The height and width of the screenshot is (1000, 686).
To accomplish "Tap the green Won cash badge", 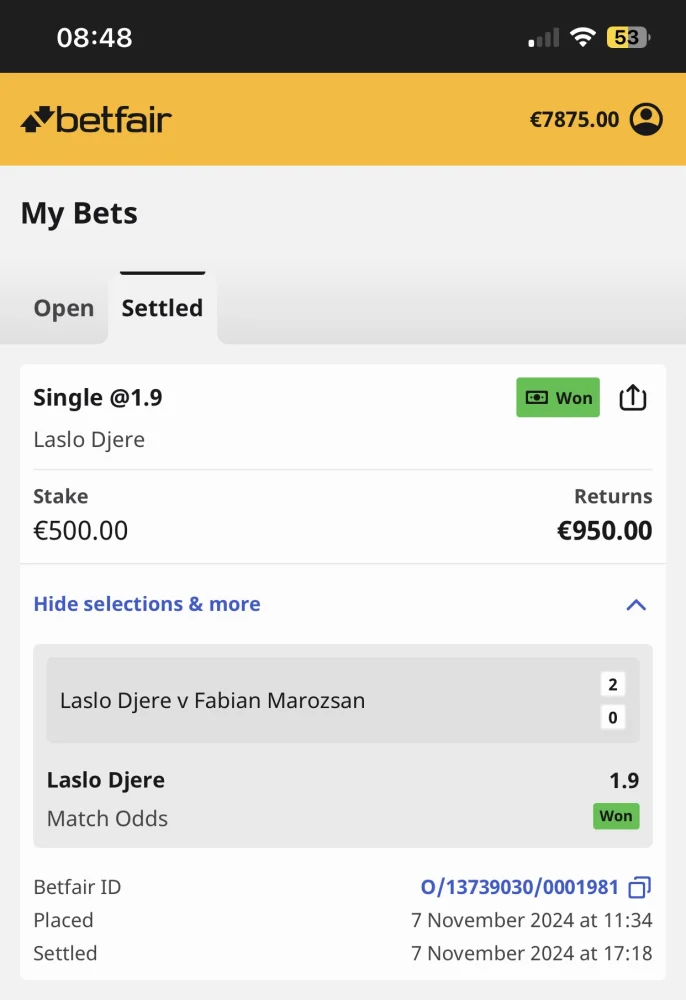I will tap(558, 398).
